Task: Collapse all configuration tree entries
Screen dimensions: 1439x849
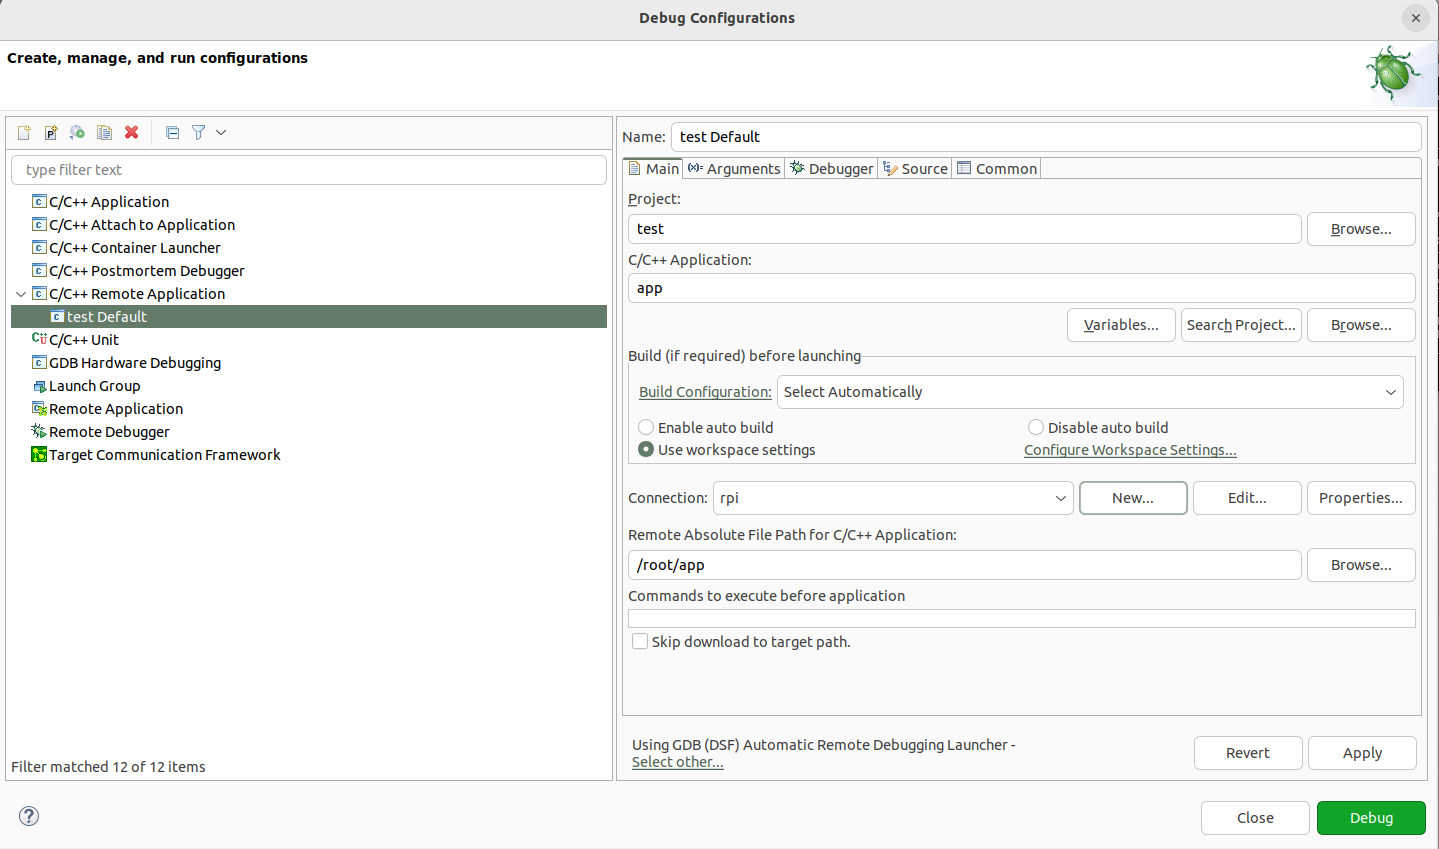Action: point(172,132)
